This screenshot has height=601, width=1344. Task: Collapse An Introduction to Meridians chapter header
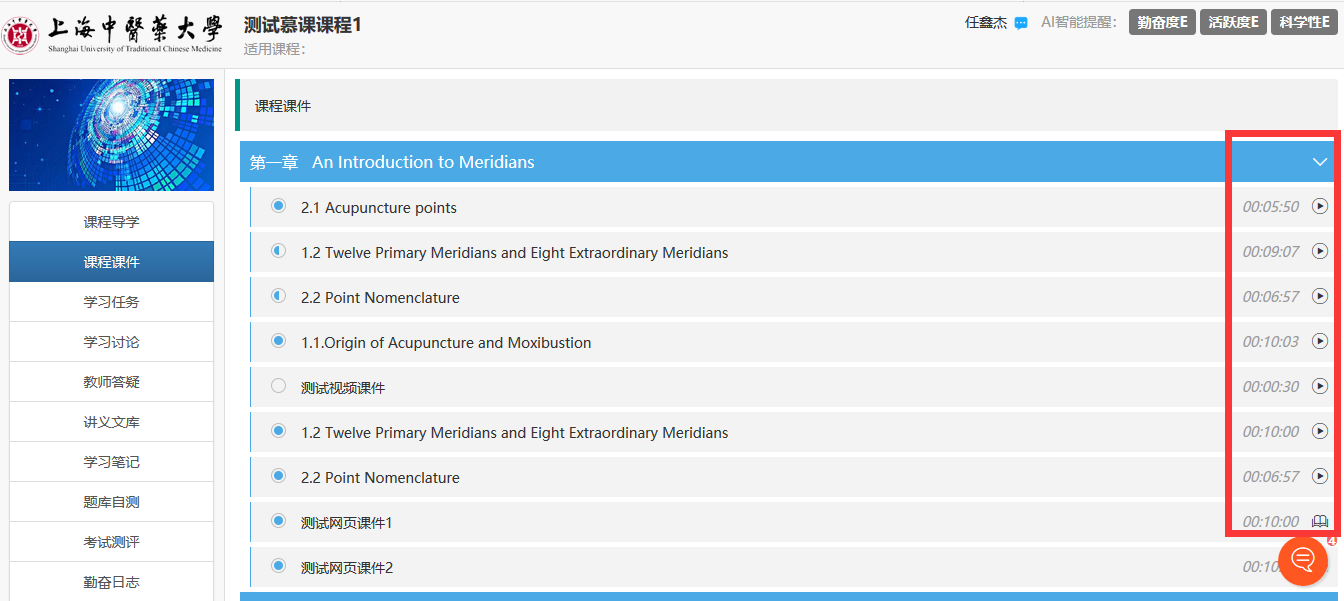tap(423, 162)
